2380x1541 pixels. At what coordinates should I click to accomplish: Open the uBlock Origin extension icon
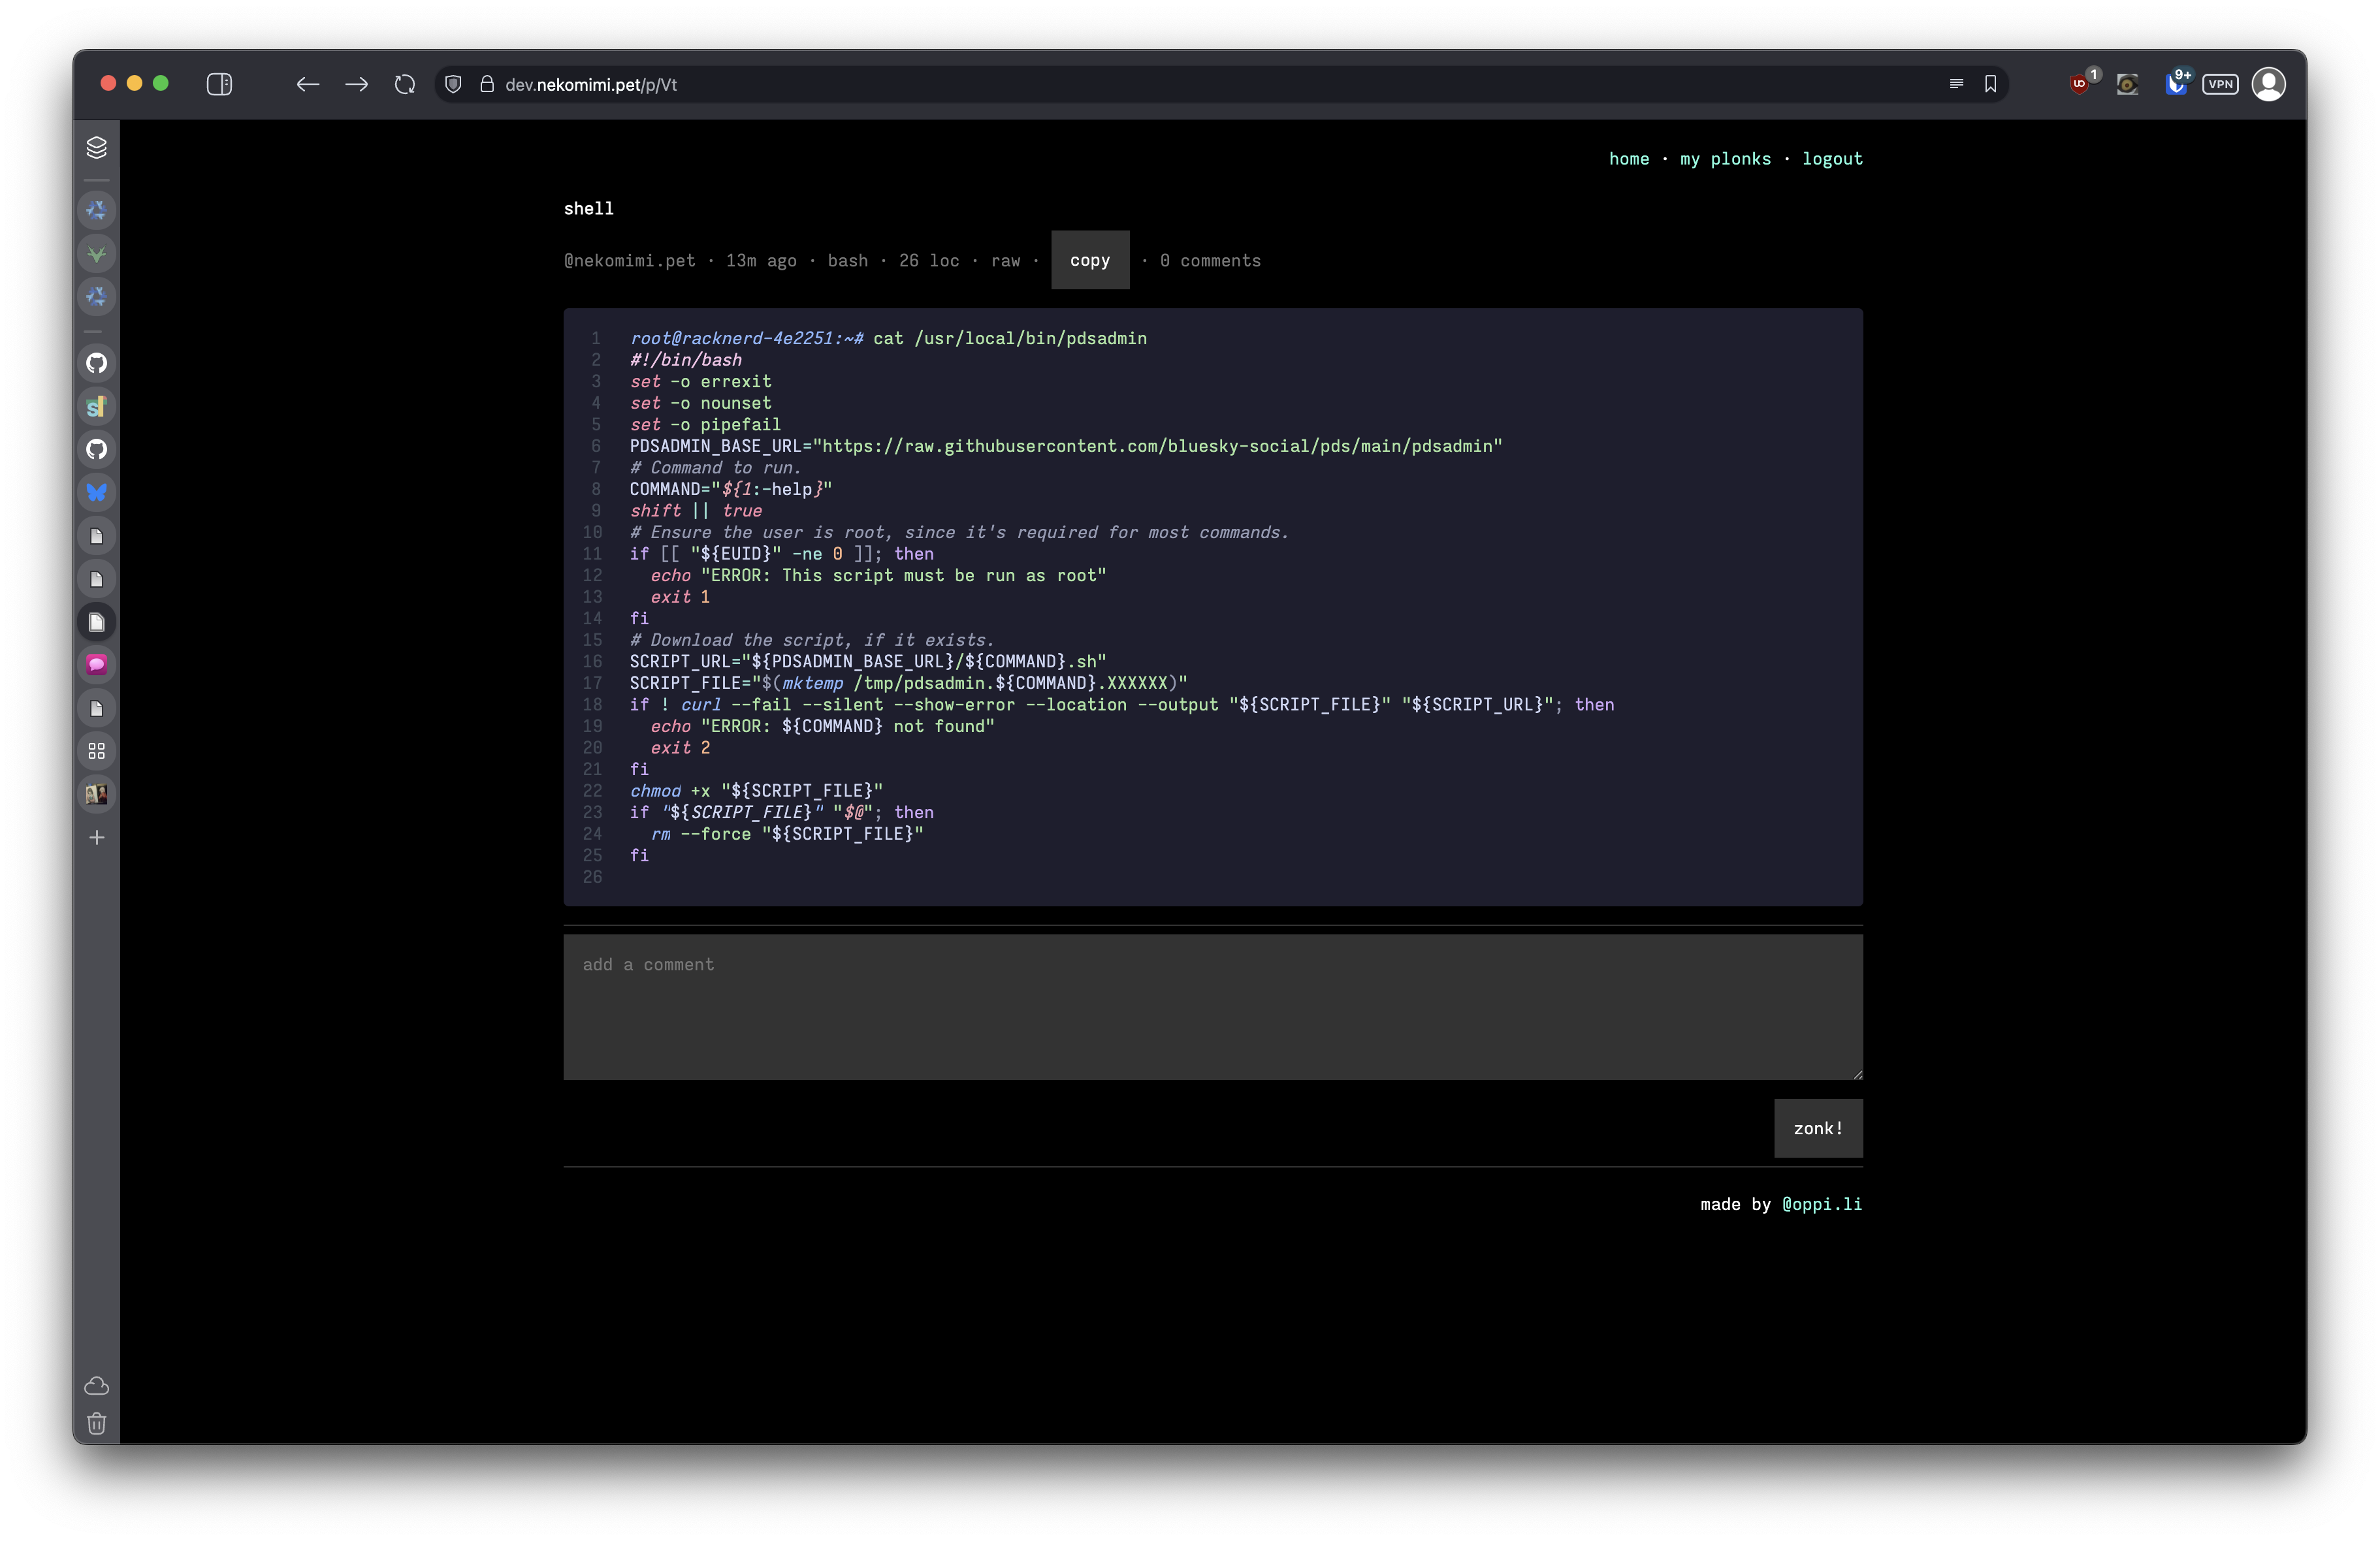2080,85
